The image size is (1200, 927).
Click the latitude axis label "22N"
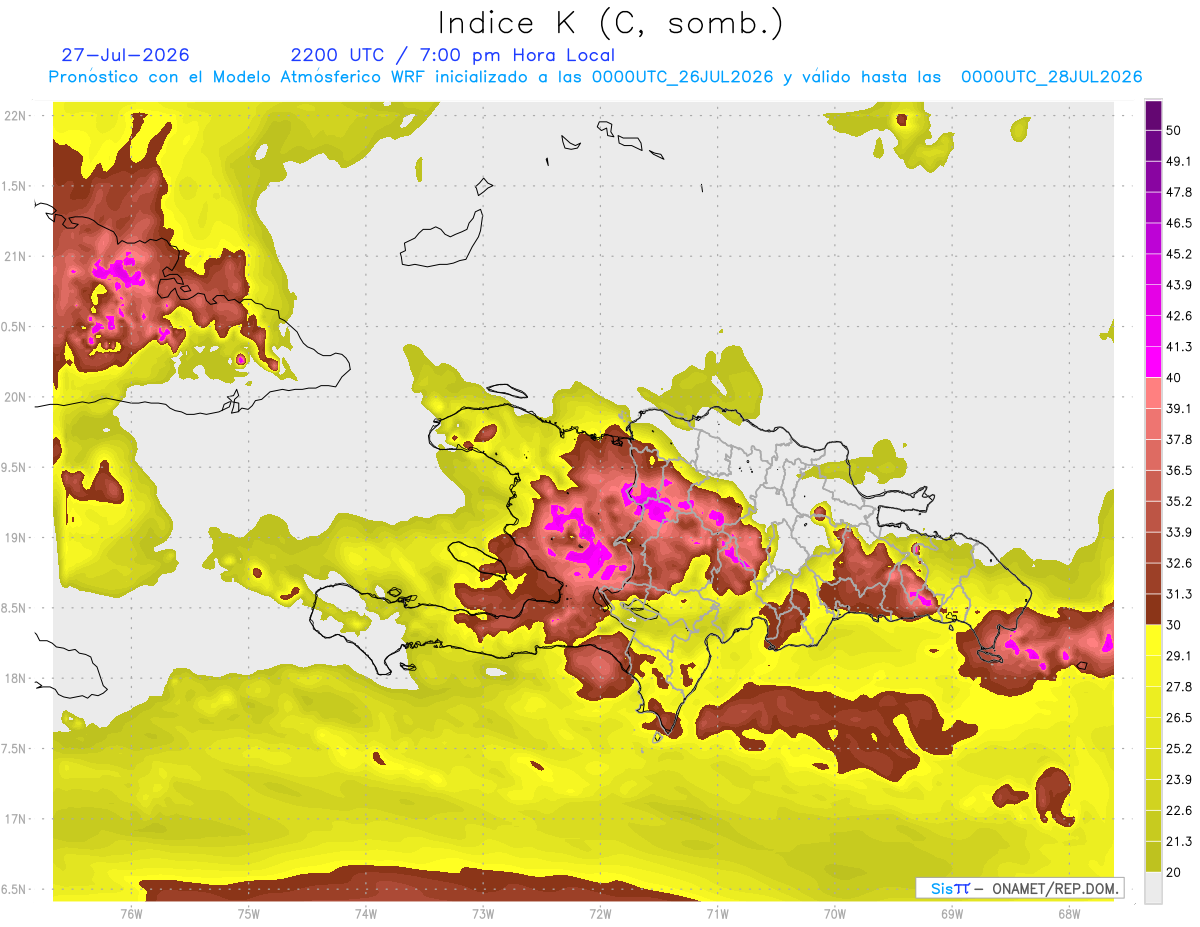(x=17, y=116)
